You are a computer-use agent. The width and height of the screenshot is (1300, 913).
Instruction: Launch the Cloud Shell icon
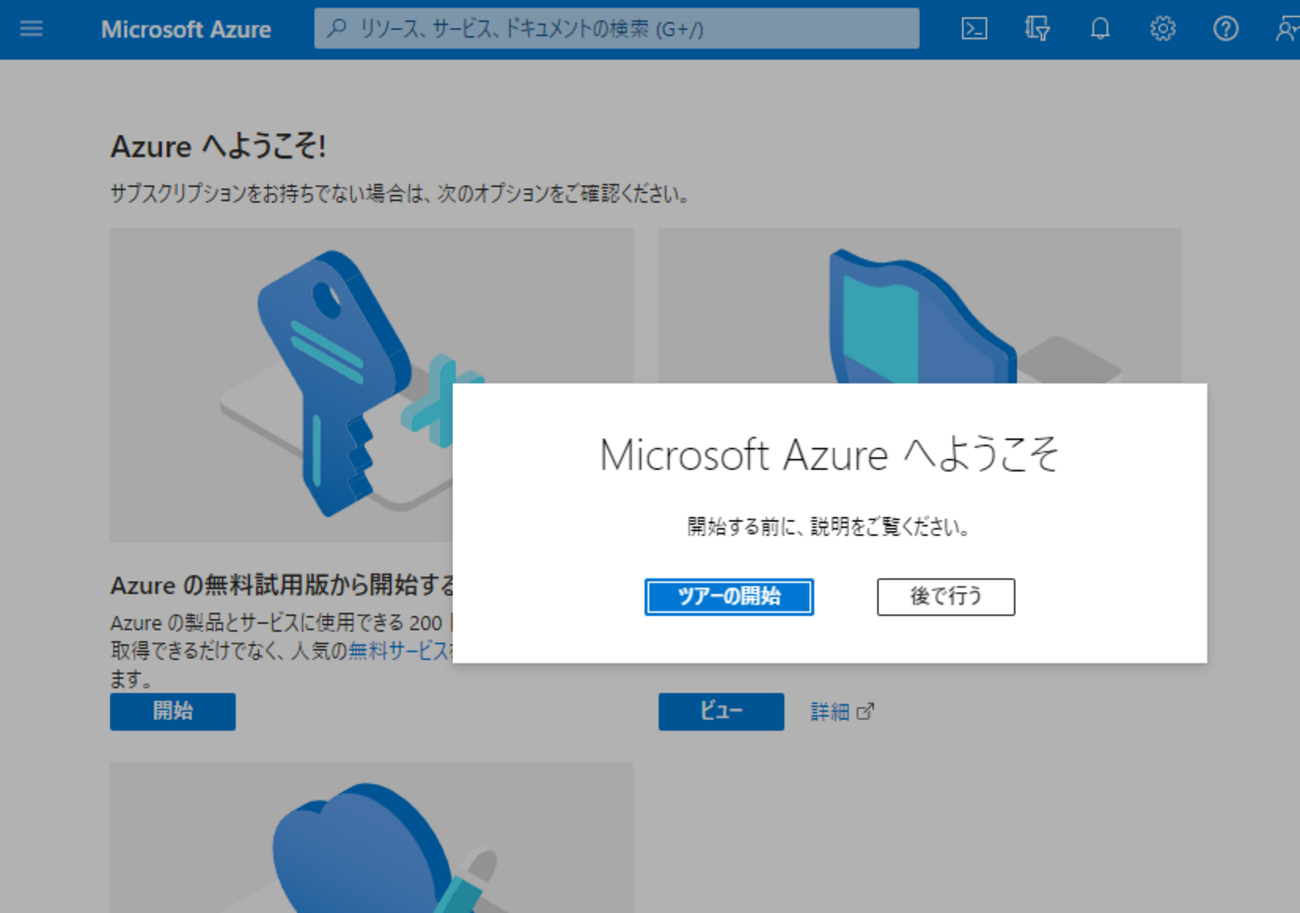coord(974,29)
